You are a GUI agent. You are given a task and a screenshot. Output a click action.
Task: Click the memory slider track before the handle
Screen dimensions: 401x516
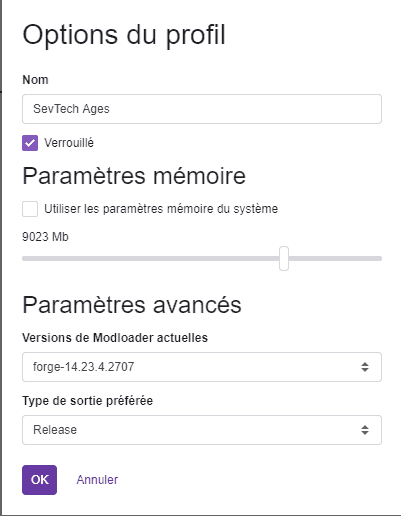[x=151, y=258]
